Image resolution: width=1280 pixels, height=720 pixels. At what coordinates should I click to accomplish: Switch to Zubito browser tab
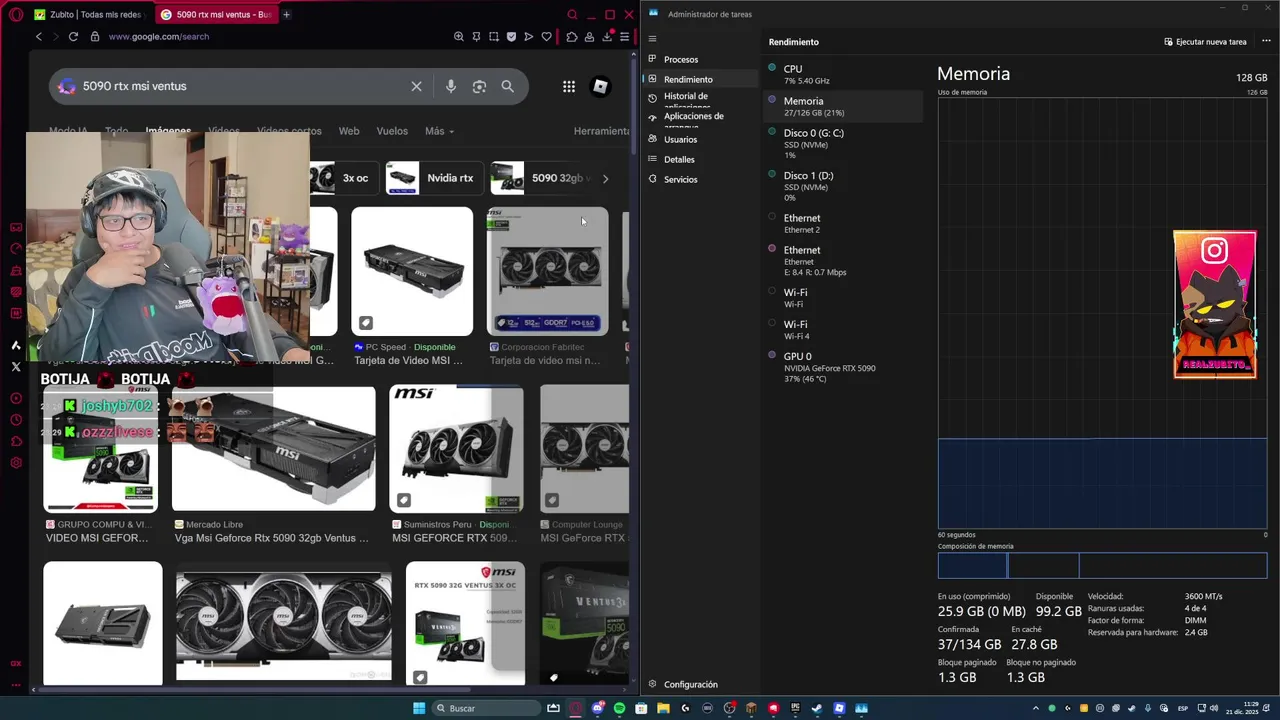(88, 15)
